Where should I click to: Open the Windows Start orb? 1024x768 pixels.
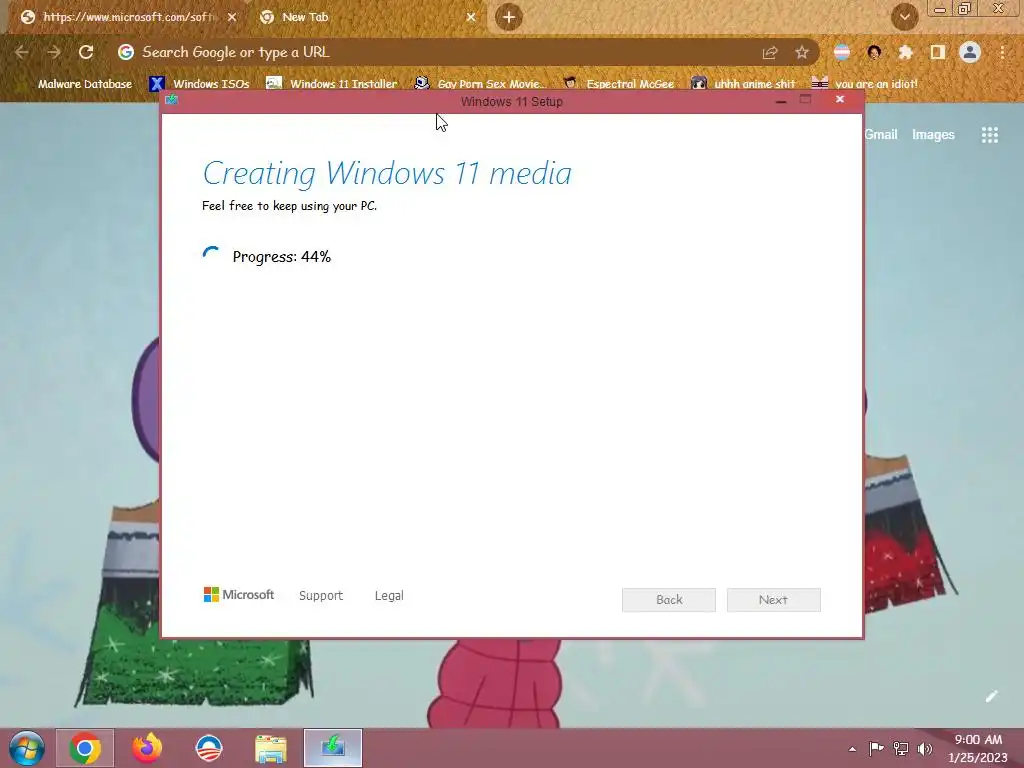click(x=27, y=748)
